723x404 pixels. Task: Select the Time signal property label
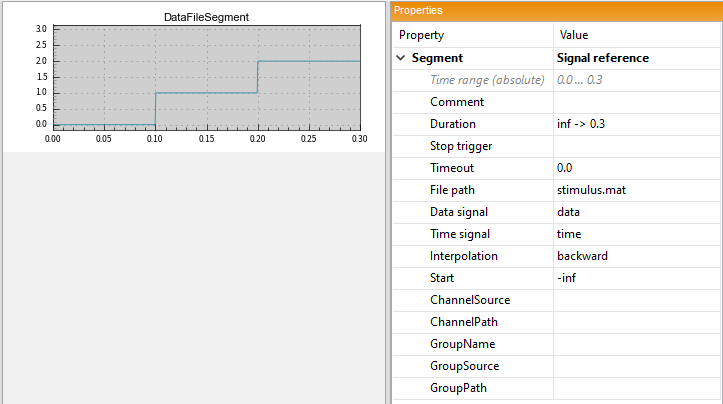point(460,234)
